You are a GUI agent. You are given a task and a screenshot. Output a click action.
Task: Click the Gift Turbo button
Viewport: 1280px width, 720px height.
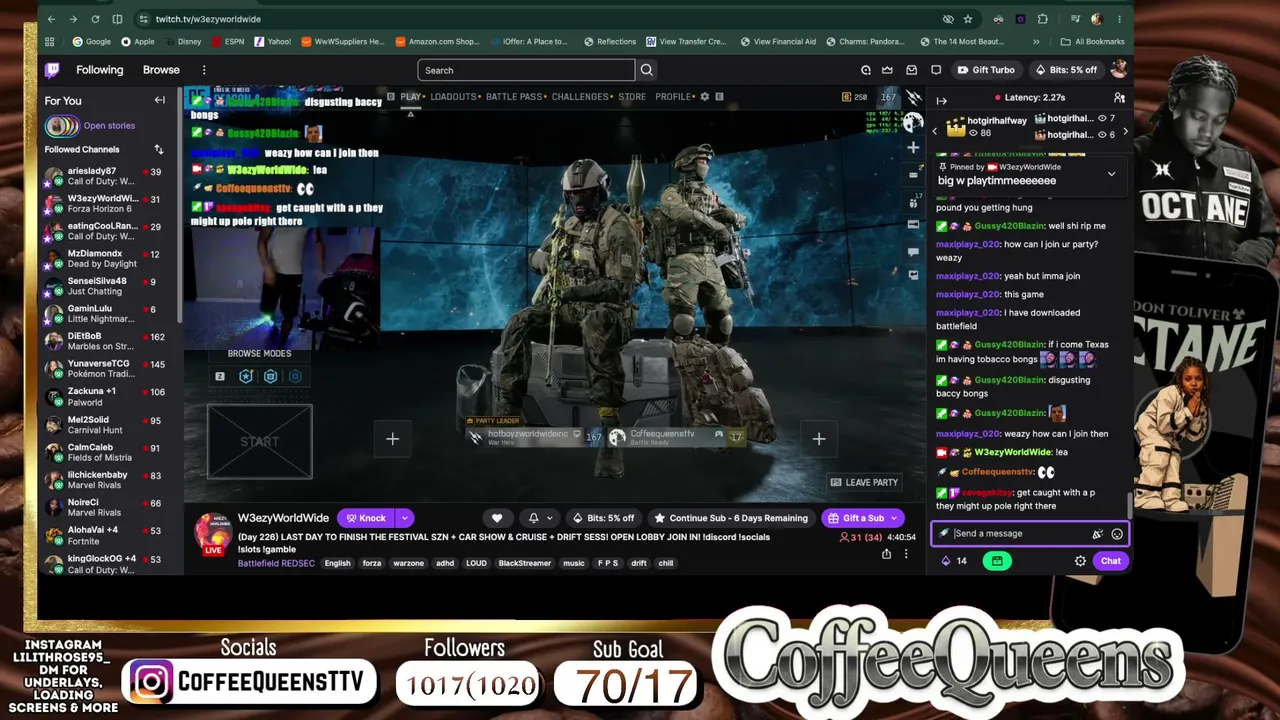coord(985,70)
